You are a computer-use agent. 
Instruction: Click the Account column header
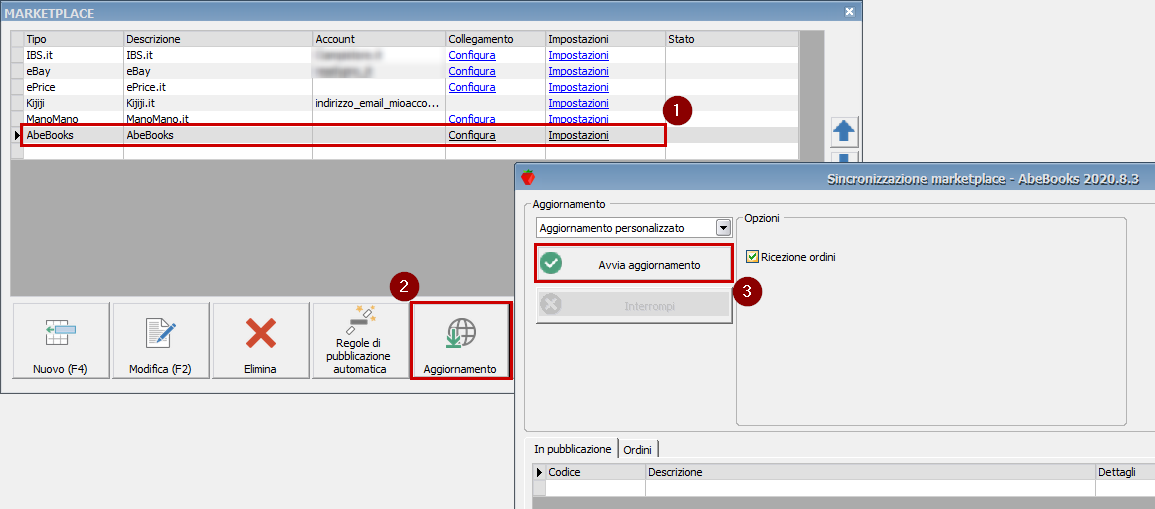coord(379,39)
